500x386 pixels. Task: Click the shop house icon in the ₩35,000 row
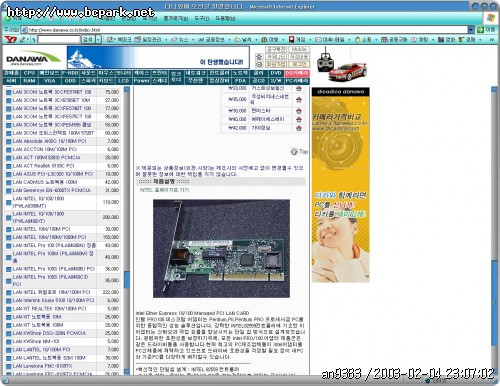coord(299,99)
